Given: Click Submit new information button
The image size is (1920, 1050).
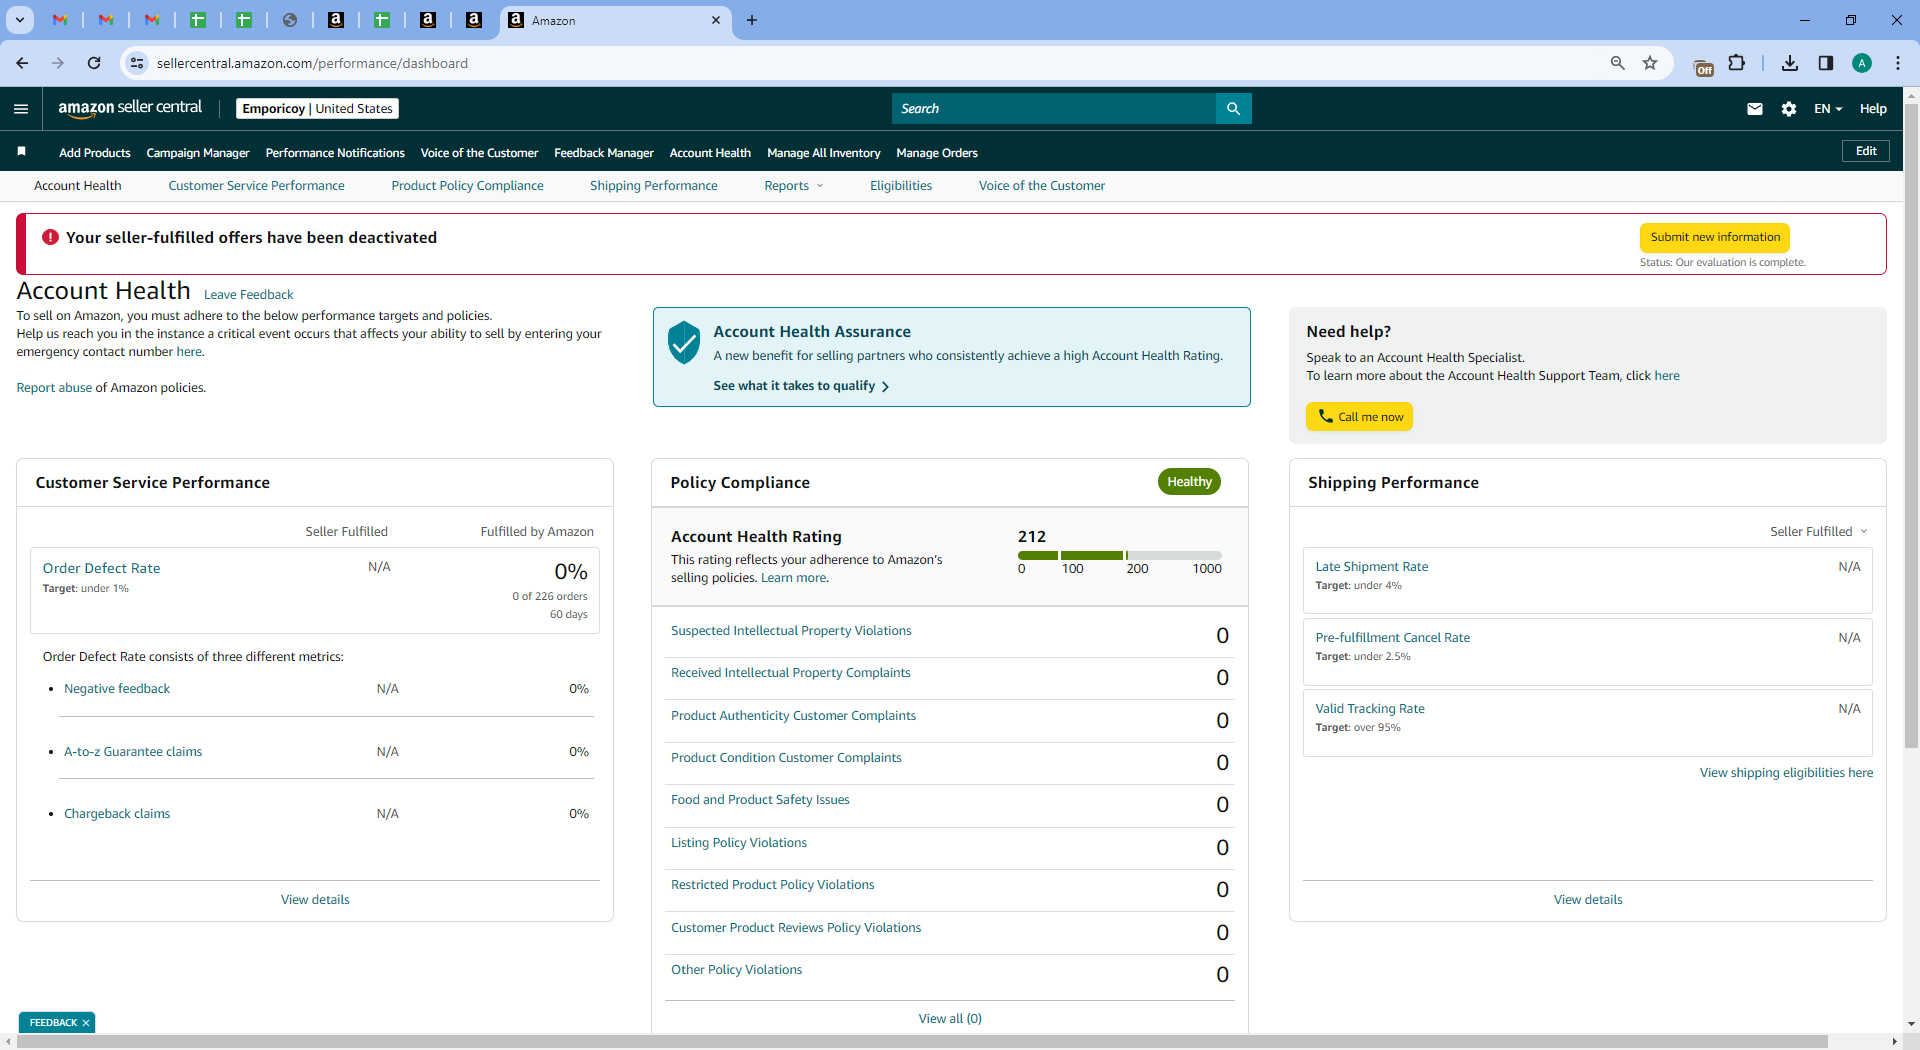Looking at the screenshot, I should coord(1715,238).
